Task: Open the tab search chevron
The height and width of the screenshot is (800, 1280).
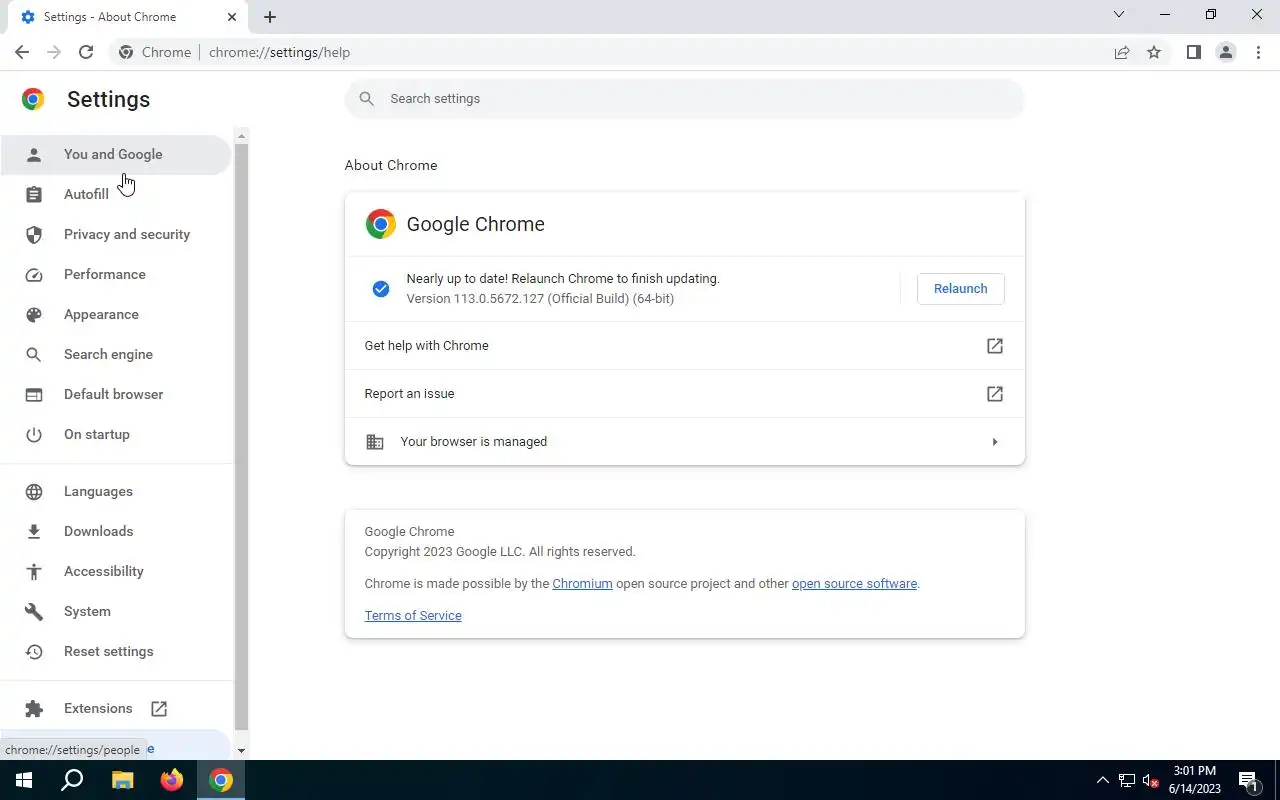Action: pos(1119,15)
